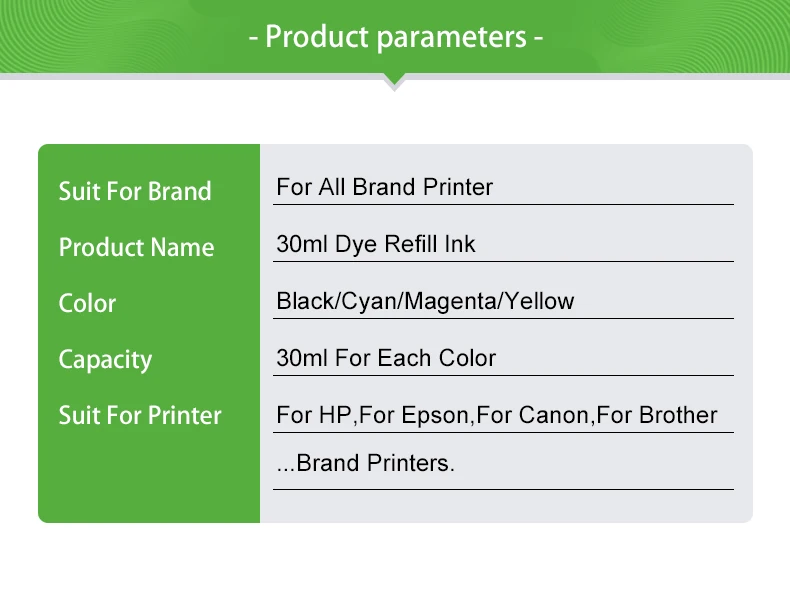Click the word Brother in printer list
The height and width of the screenshot is (590, 790).
coord(678,415)
